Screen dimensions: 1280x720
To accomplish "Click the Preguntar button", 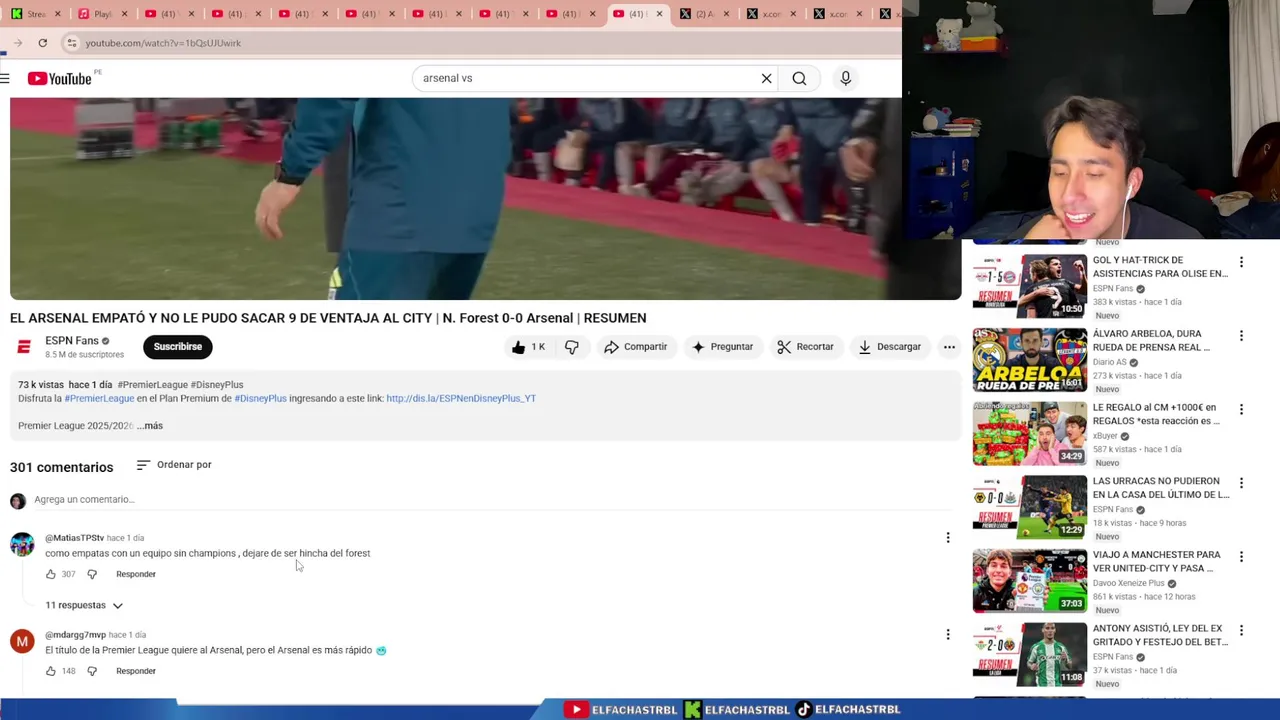I will [722, 347].
